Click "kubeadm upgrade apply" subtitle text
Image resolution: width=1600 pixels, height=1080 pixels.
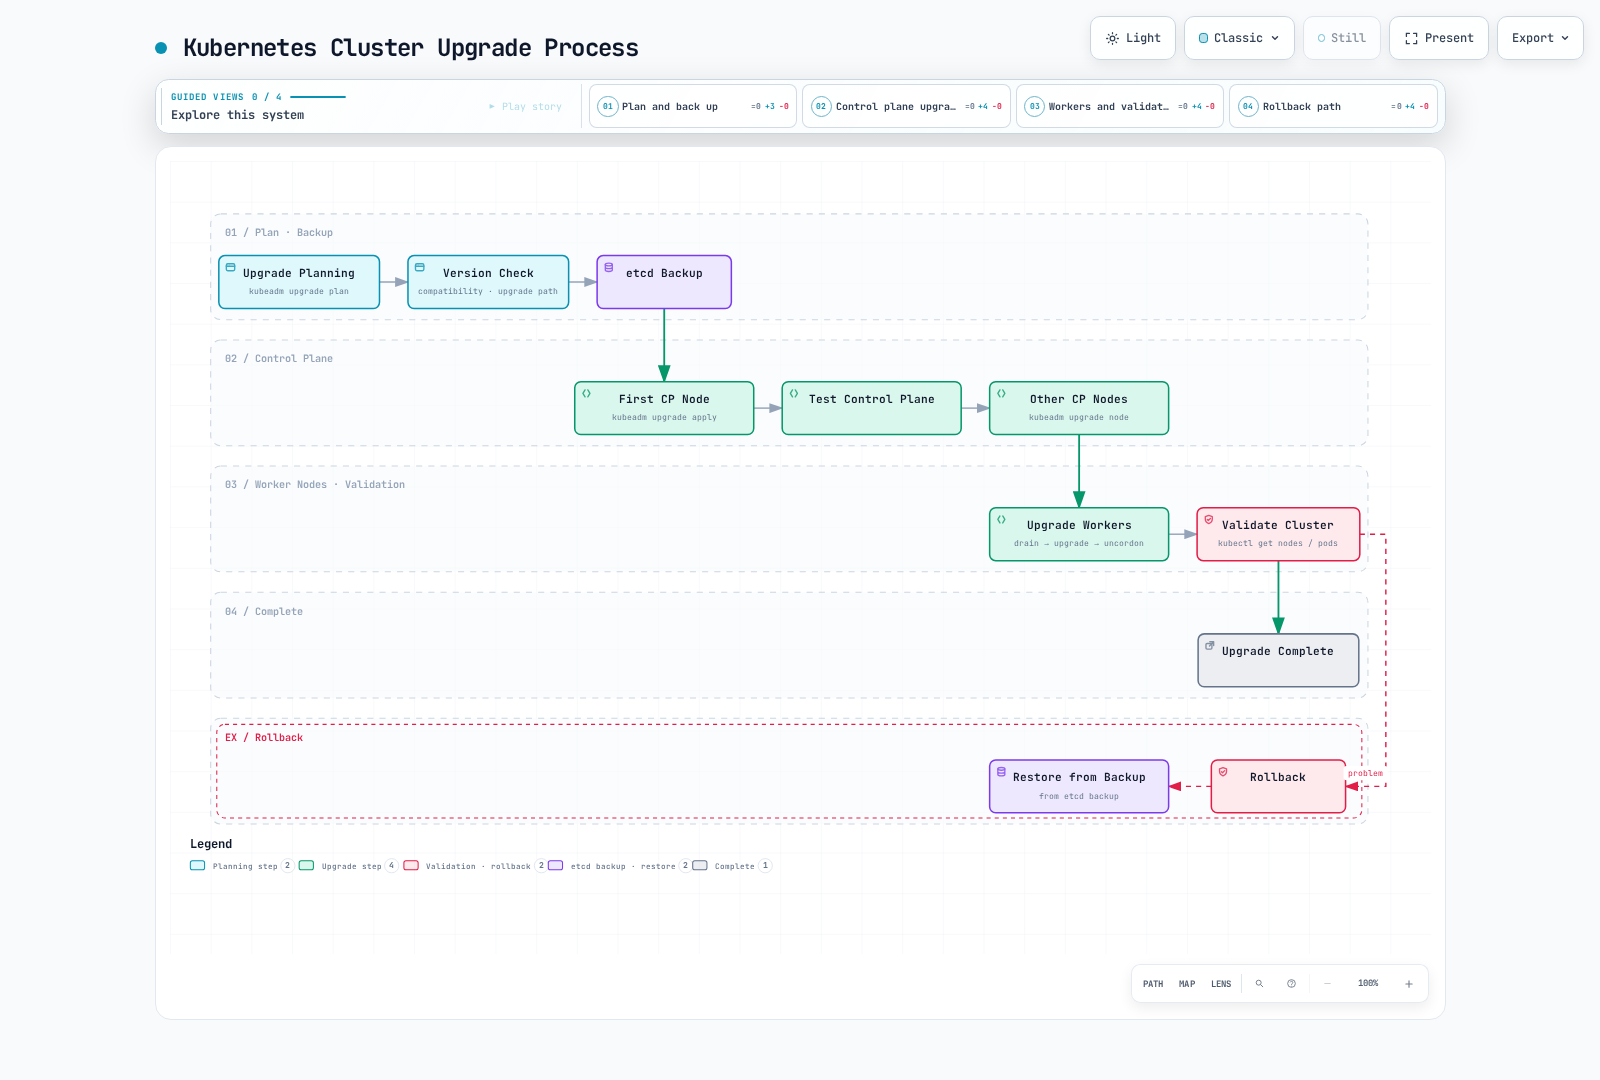(x=664, y=418)
